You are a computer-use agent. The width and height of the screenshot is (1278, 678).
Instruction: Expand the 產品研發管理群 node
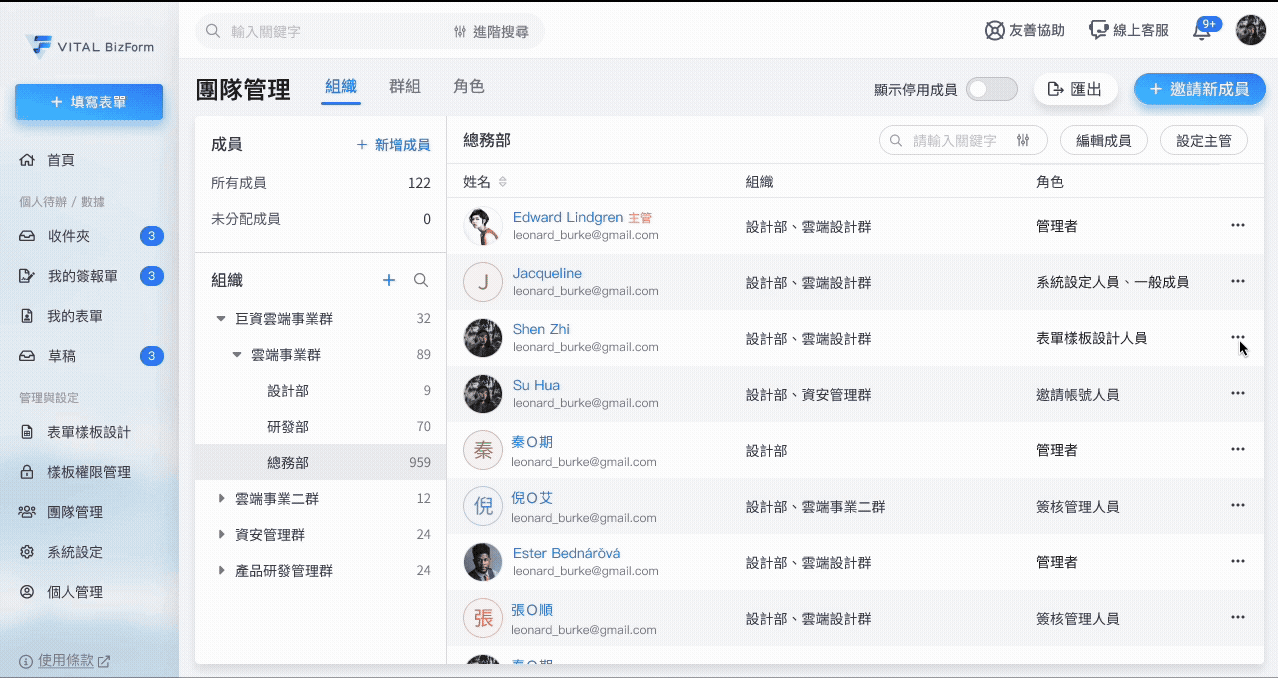click(x=221, y=570)
